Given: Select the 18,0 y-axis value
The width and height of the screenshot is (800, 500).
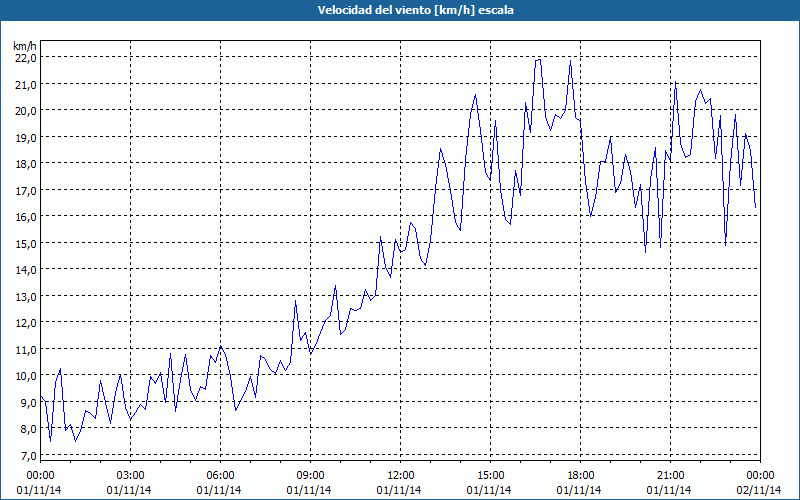Looking at the screenshot, I should [x=26, y=164].
